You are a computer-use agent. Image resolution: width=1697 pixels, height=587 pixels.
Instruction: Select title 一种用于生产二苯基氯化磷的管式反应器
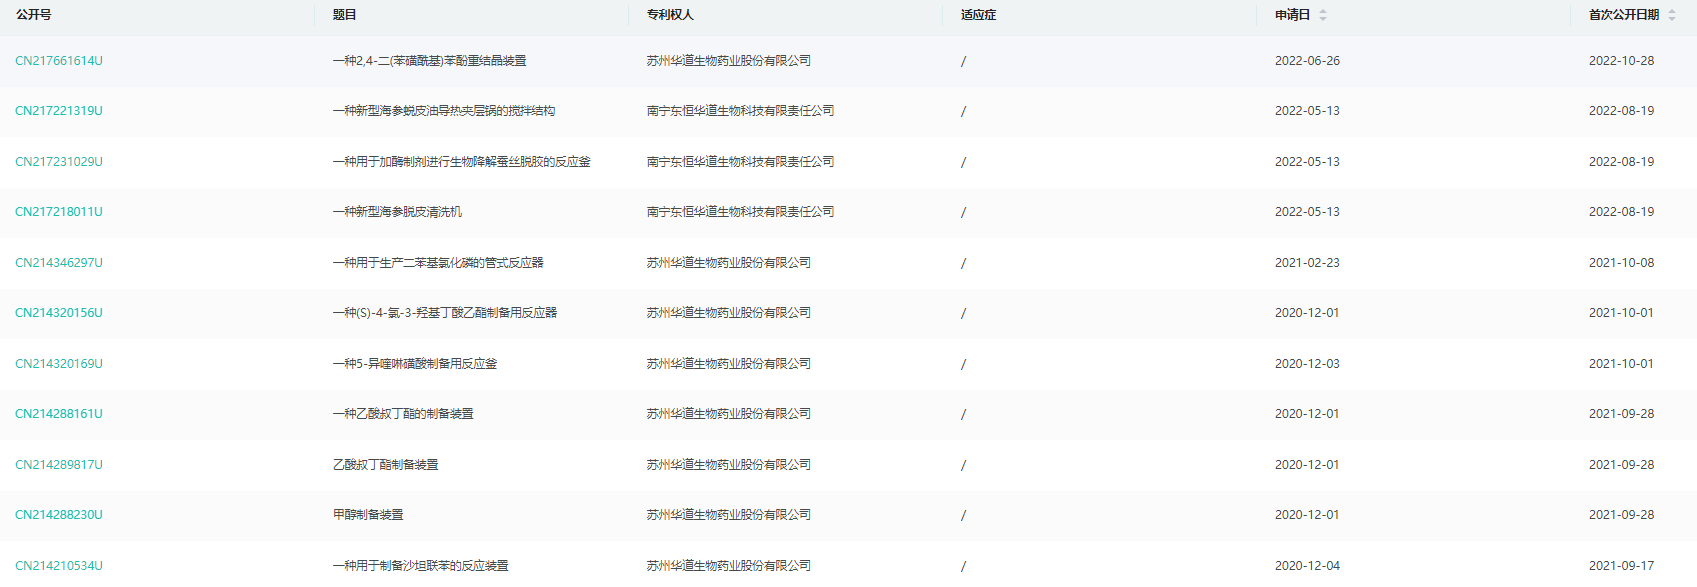[438, 263]
